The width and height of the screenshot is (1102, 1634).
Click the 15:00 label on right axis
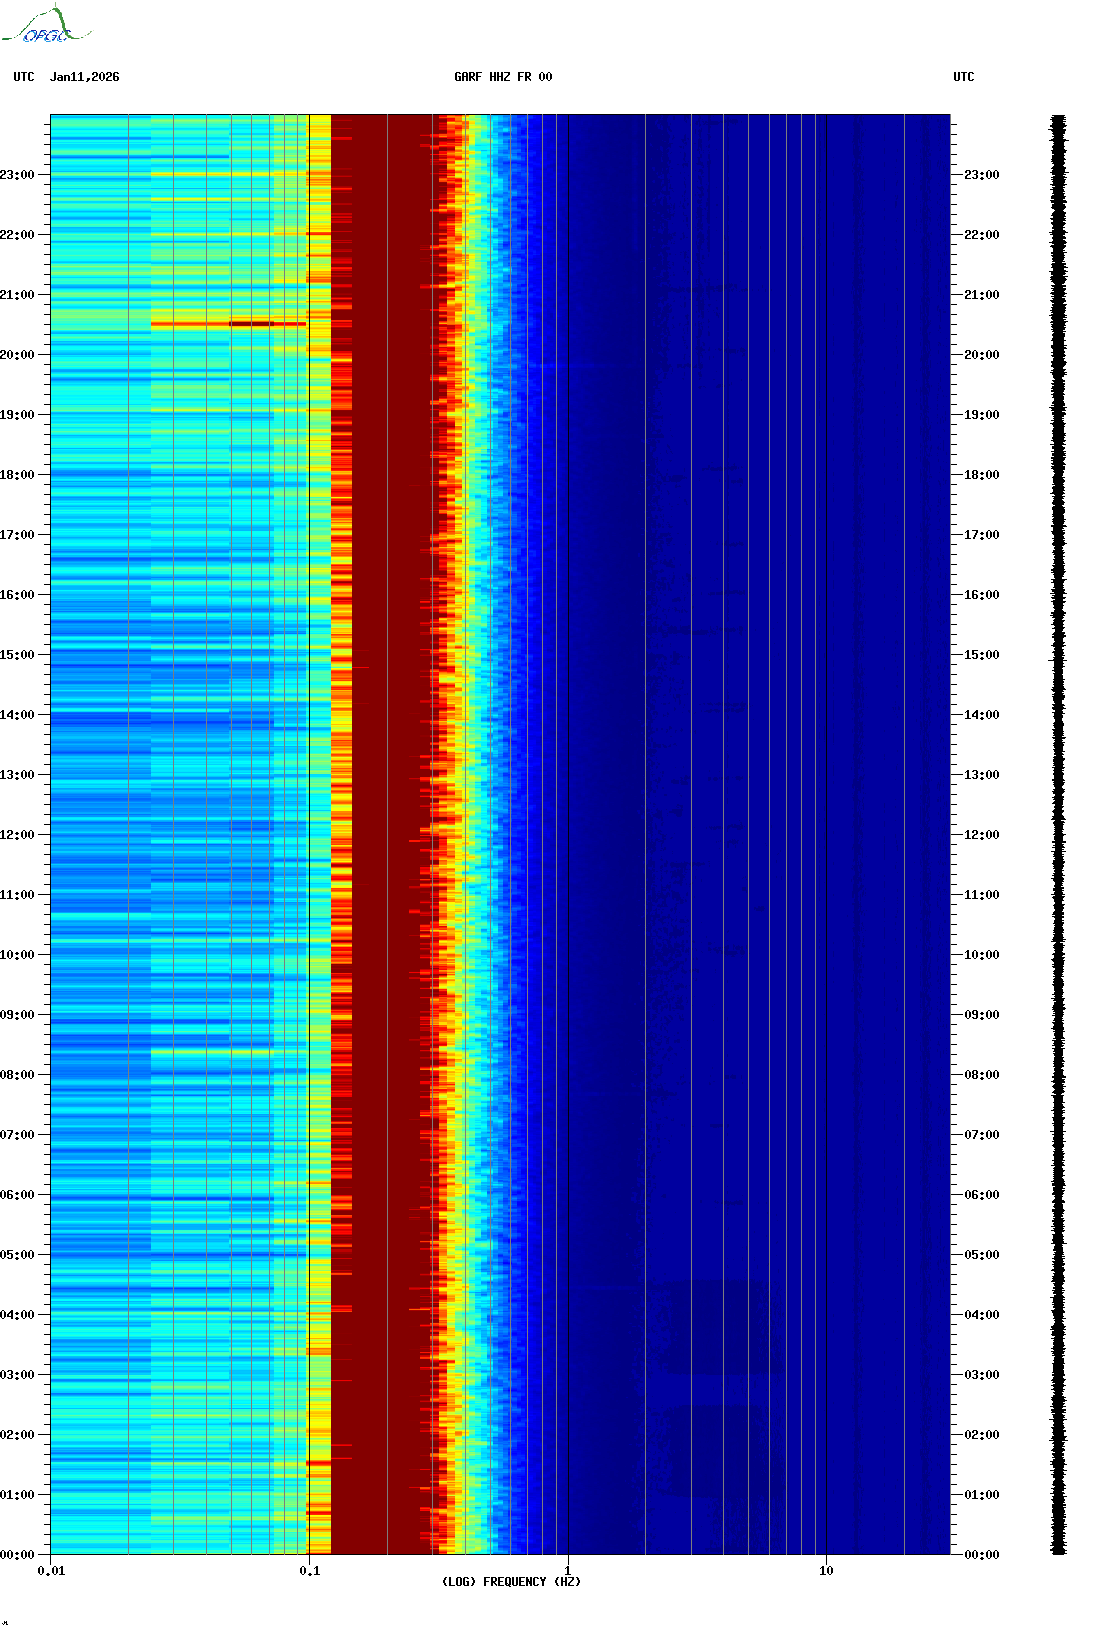pos(981,655)
